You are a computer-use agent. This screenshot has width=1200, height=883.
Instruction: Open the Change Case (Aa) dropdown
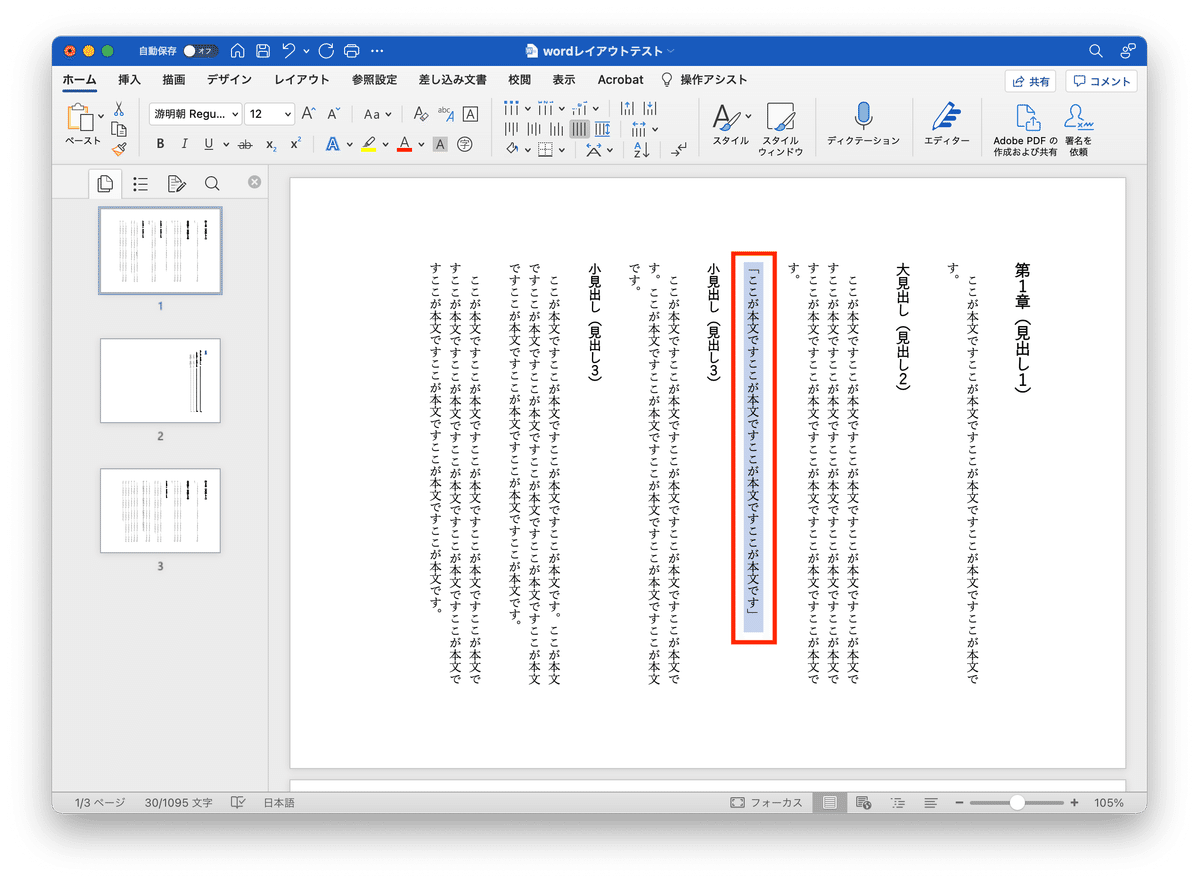tap(377, 114)
